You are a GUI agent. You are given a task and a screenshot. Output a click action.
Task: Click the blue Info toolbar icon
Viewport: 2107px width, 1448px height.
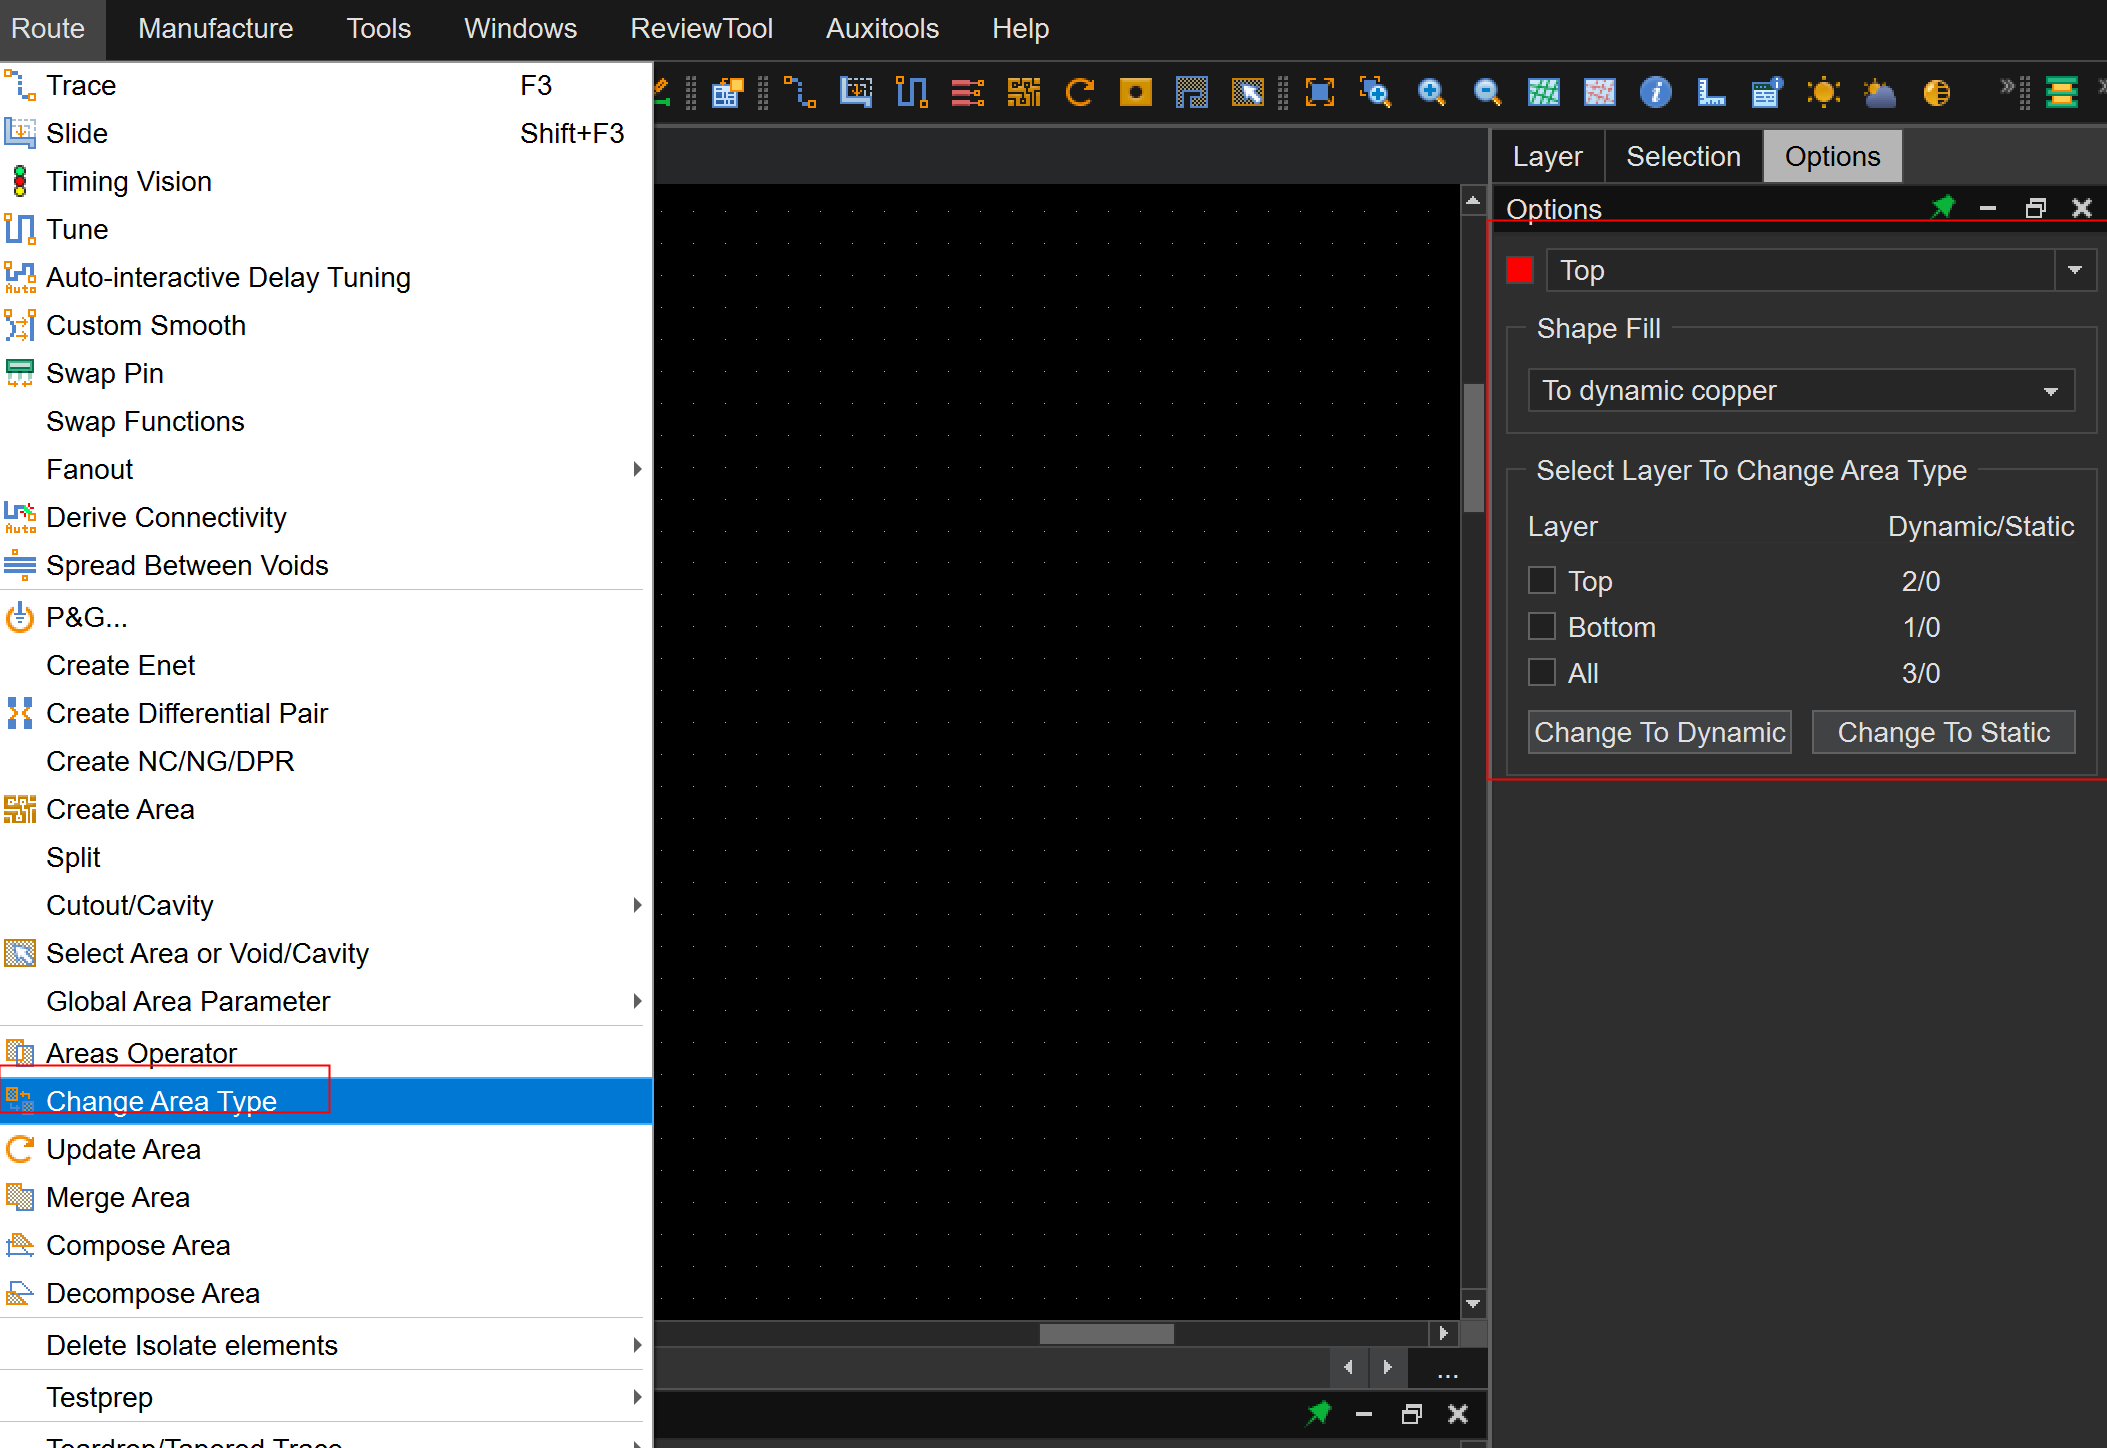click(1655, 93)
